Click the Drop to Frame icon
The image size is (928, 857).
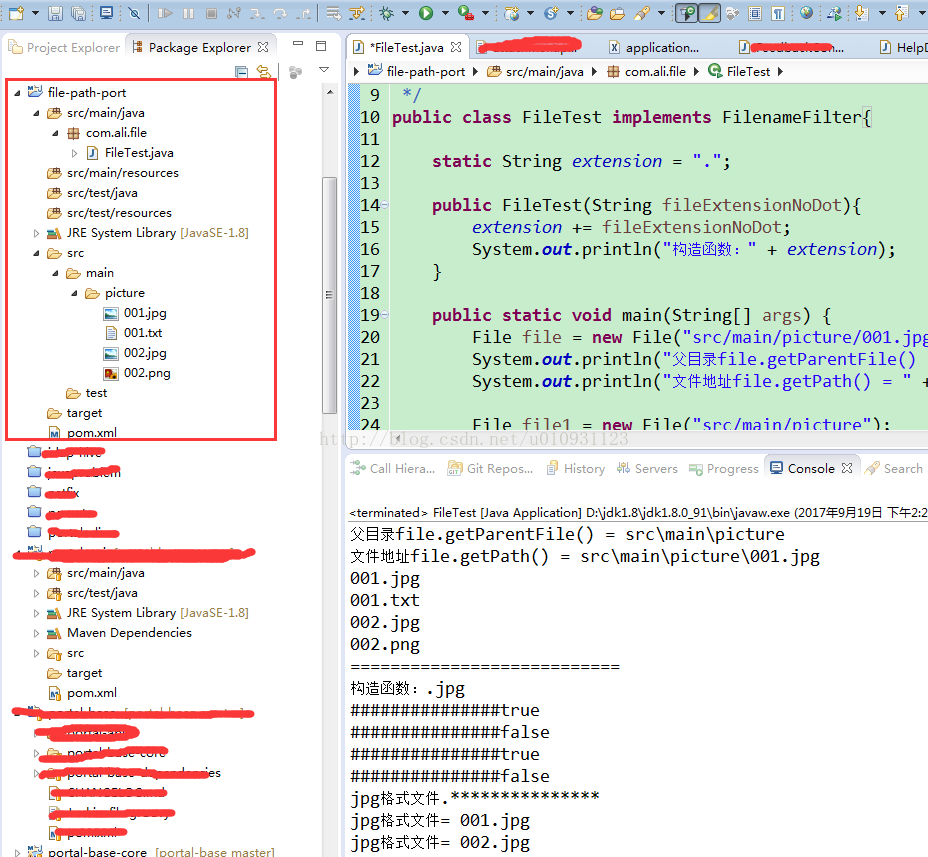coord(334,13)
